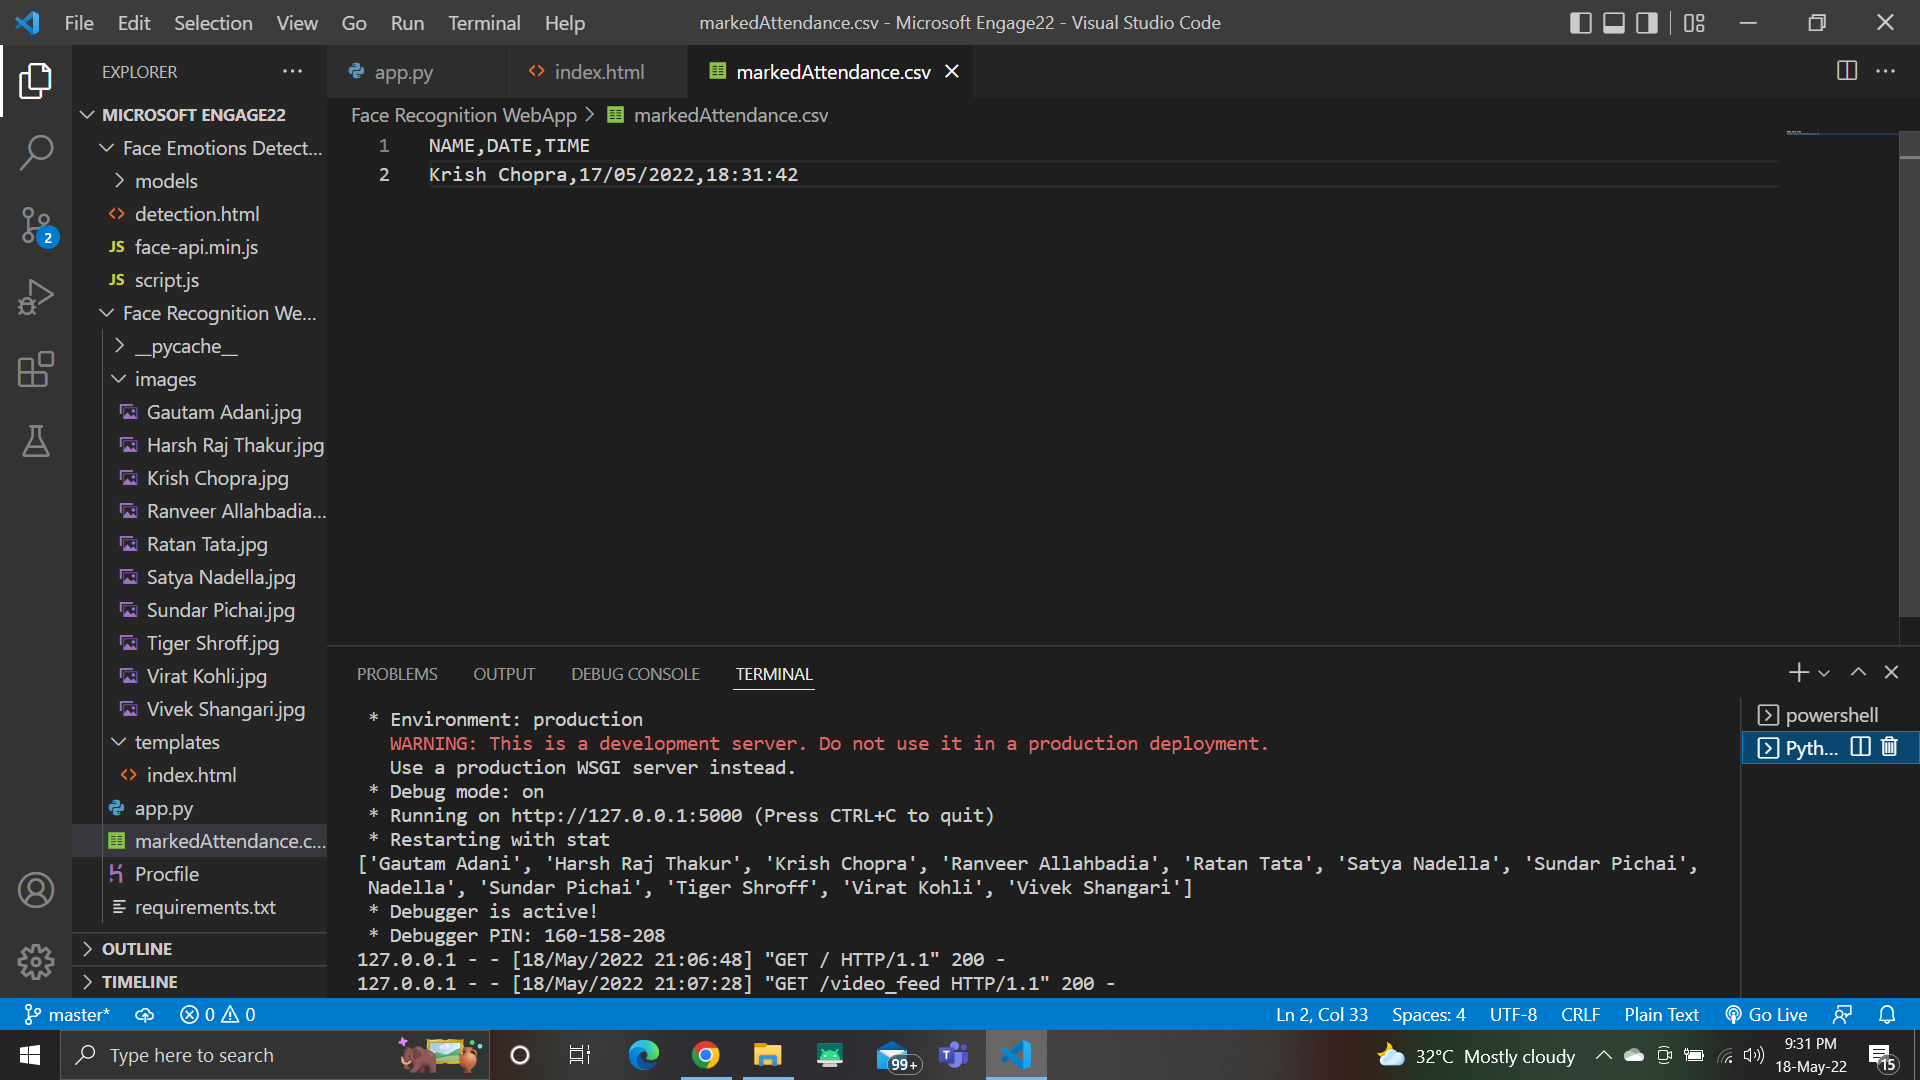Kill the Python terminal with trash icon
The width and height of the screenshot is (1920, 1080).
pyautogui.click(x=1889, y=747)
